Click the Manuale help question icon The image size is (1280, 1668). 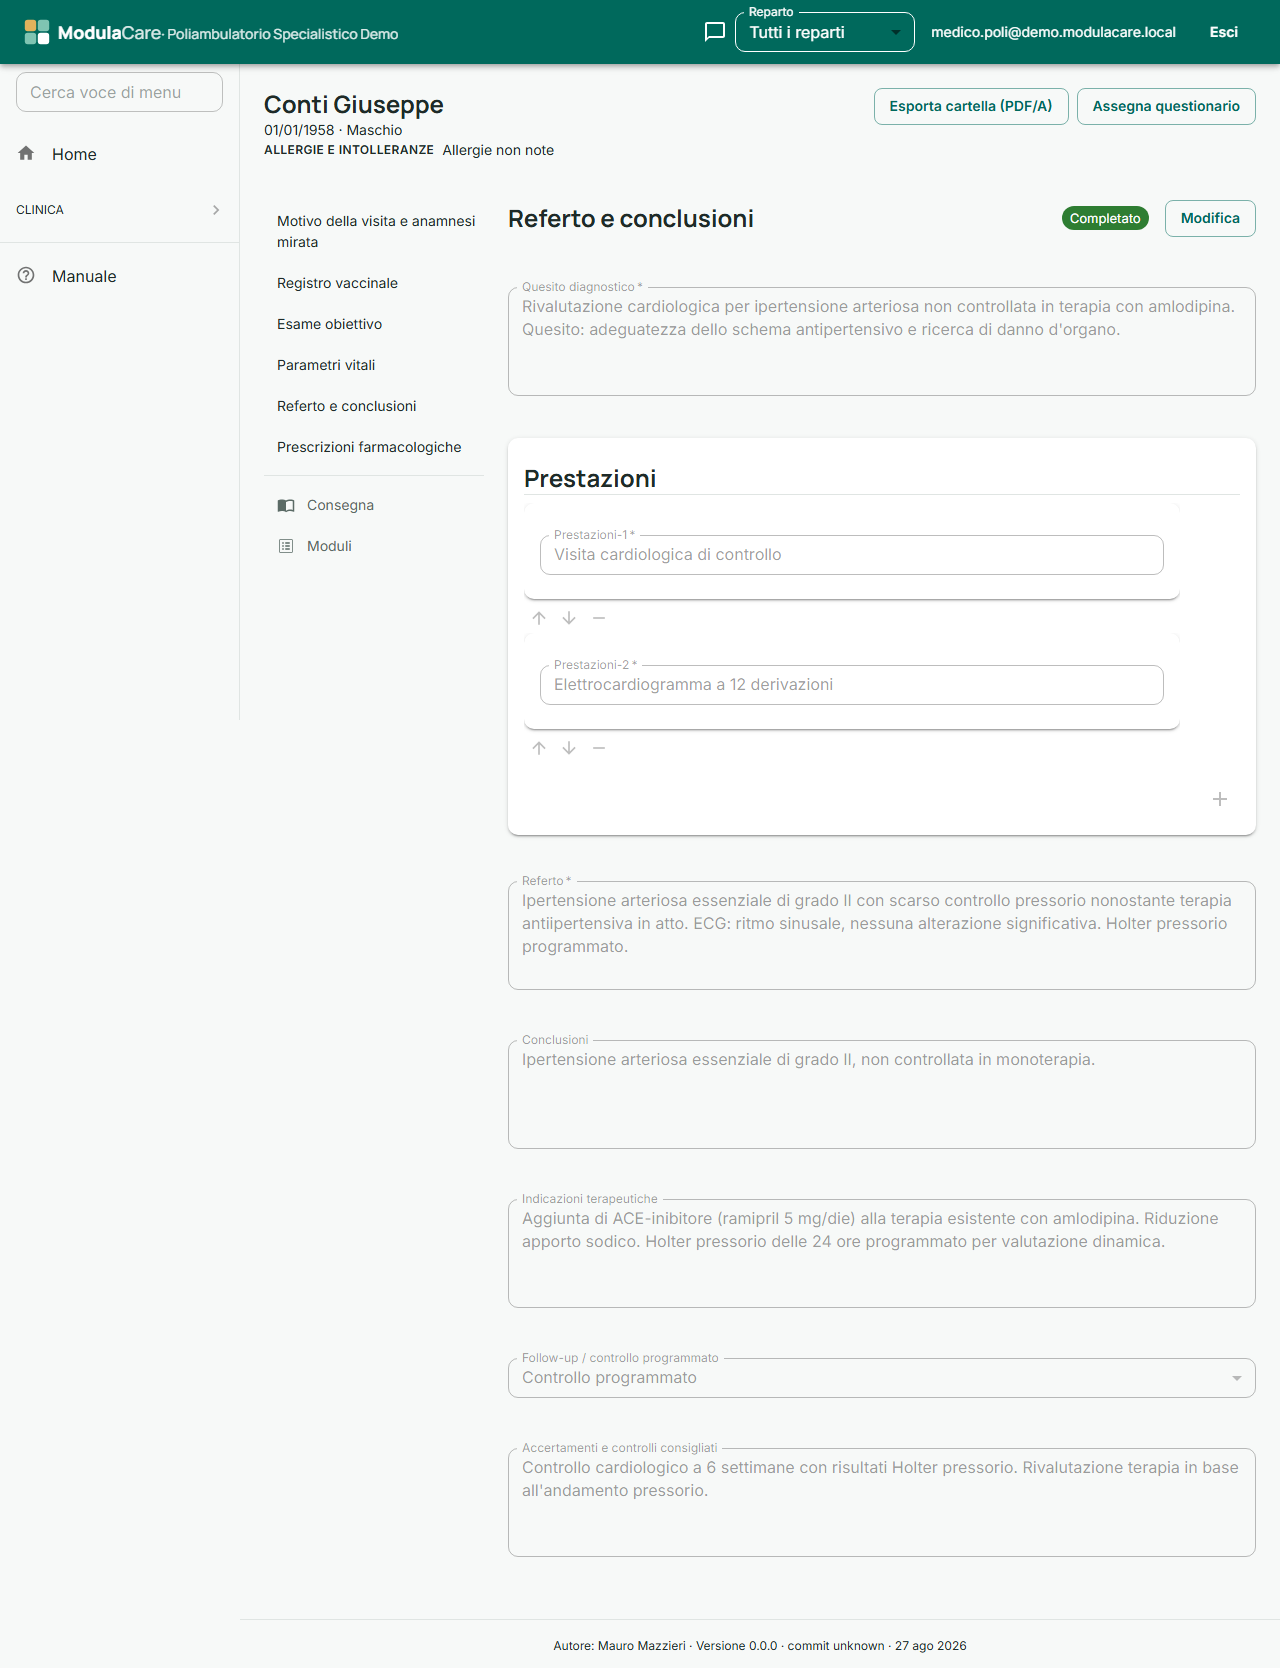[x=26, y=276]
